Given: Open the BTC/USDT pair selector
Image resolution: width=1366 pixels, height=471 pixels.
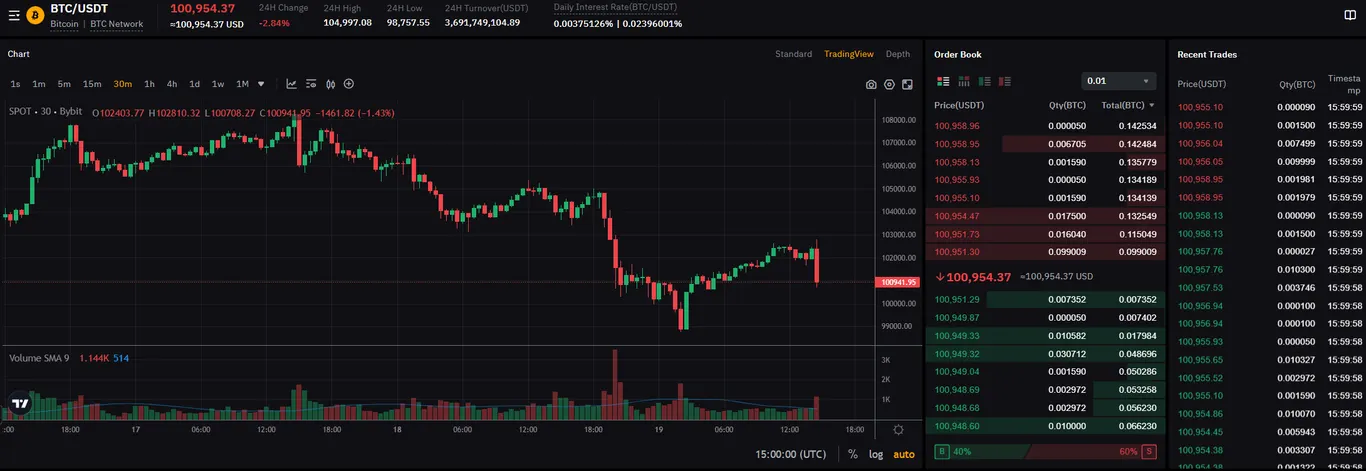Looking at the screenshot, I should click(x=79, y=9).
